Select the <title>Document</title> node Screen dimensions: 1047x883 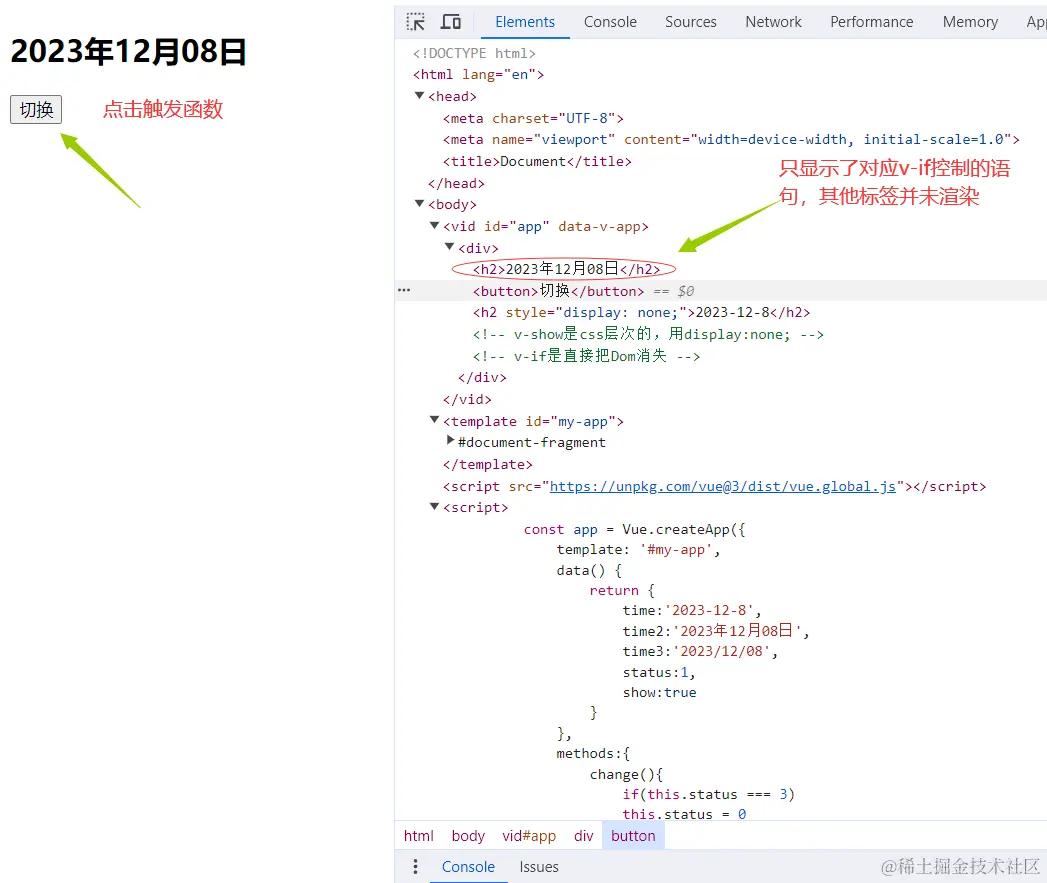[537, 161]
